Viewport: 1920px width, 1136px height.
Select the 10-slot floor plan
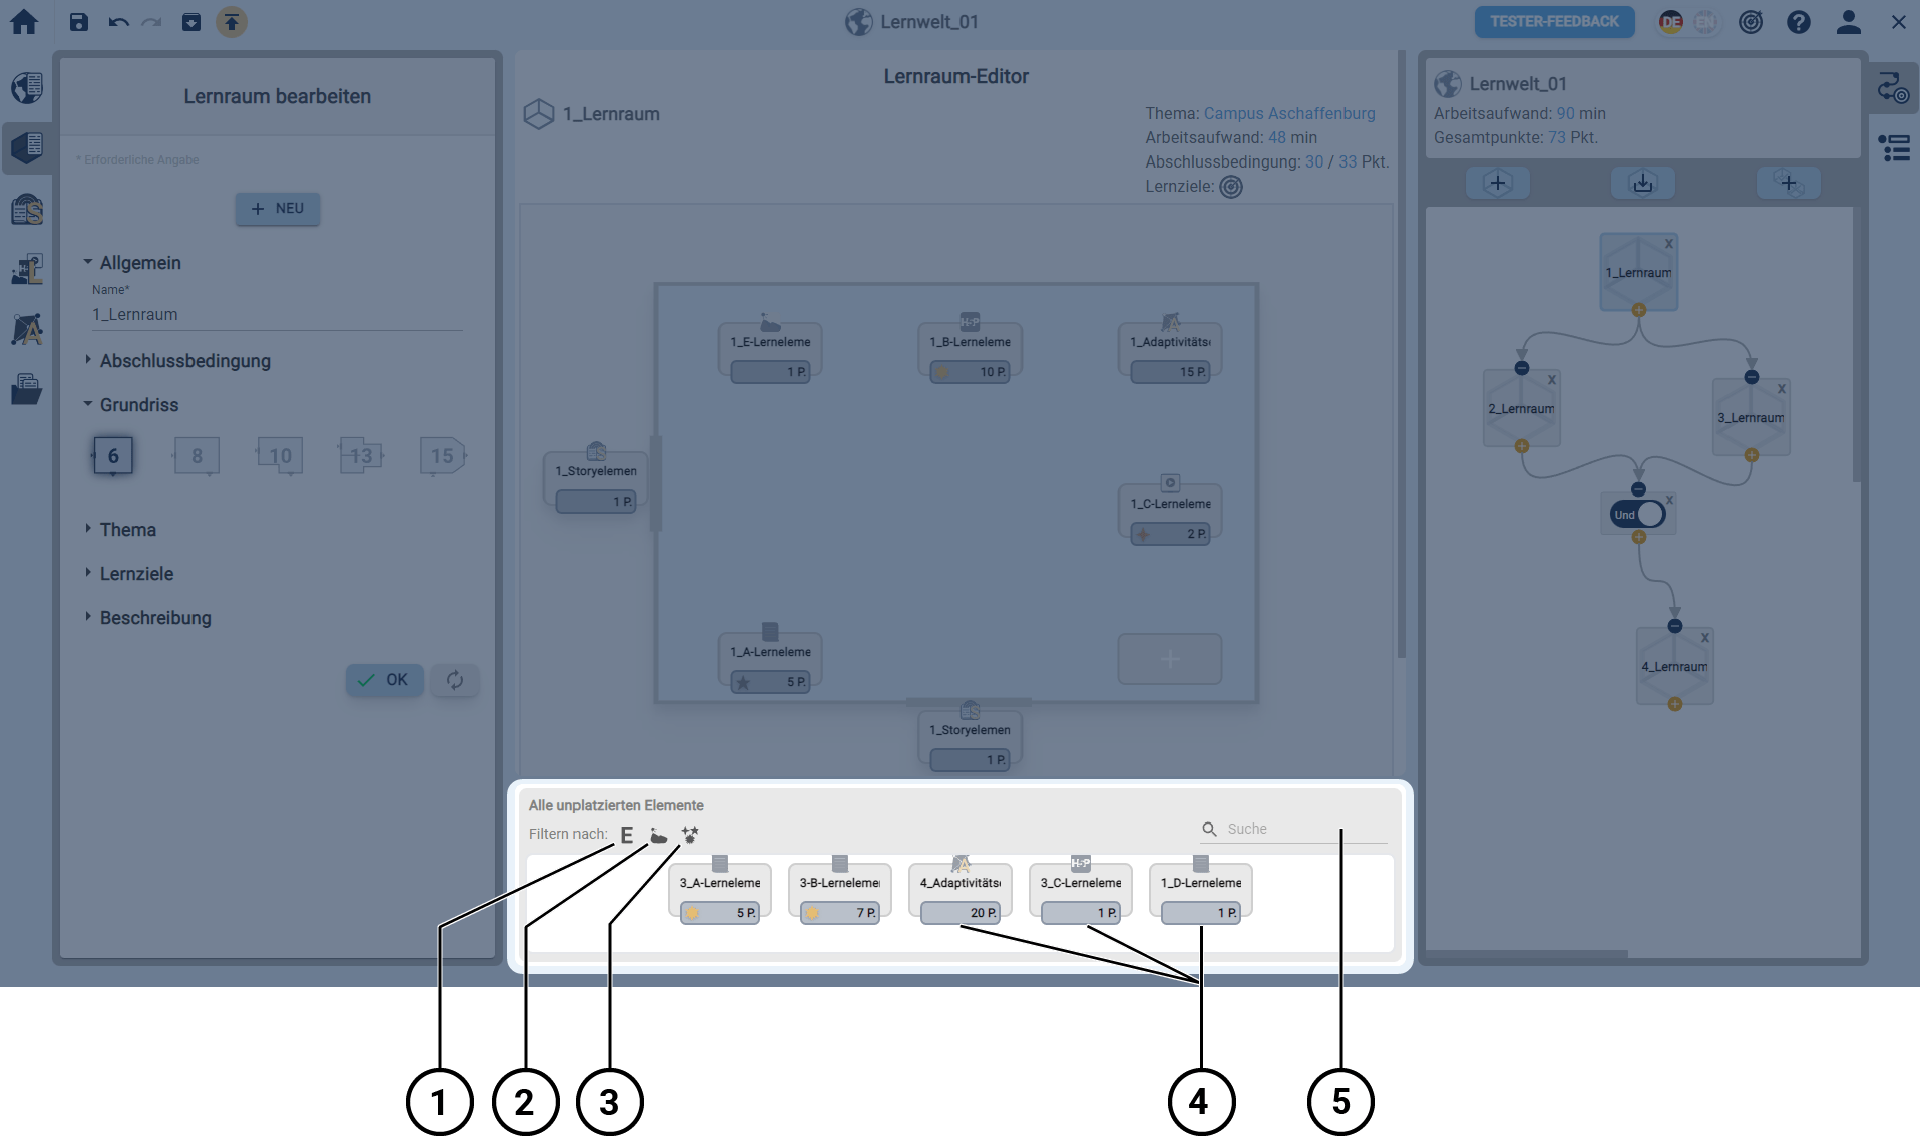[x=280, y=455]
